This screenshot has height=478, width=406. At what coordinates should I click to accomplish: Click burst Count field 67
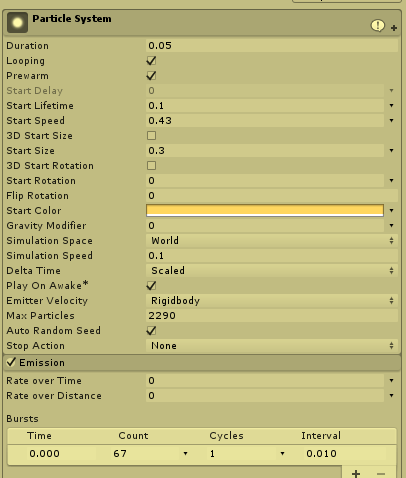click(x=145, y=454)
